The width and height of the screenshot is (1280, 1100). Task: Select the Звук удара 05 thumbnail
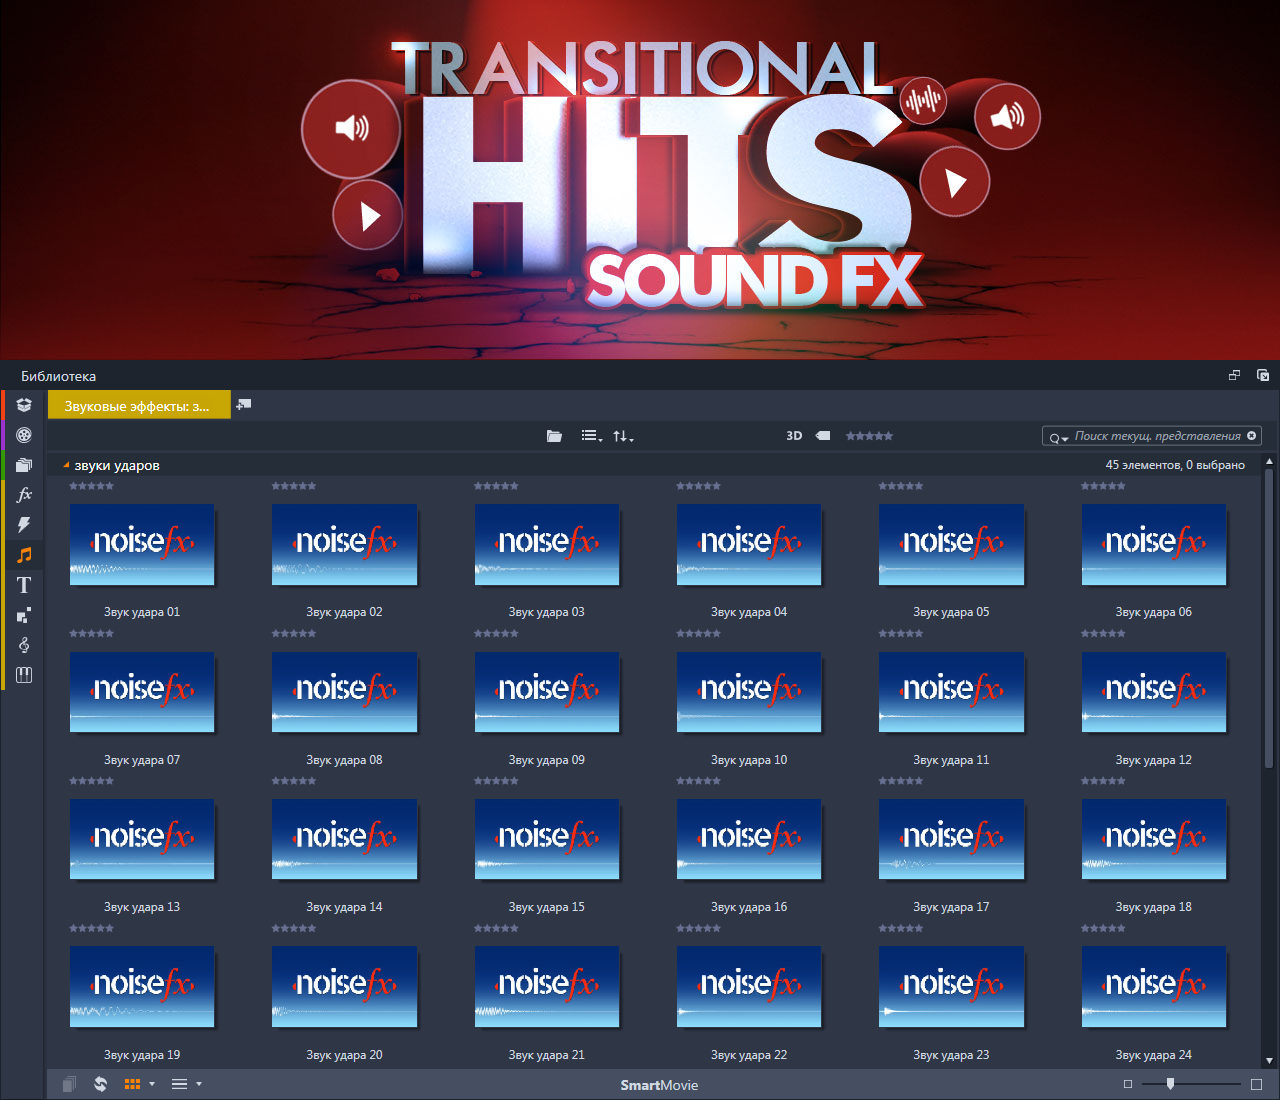[x=951, y=545]
